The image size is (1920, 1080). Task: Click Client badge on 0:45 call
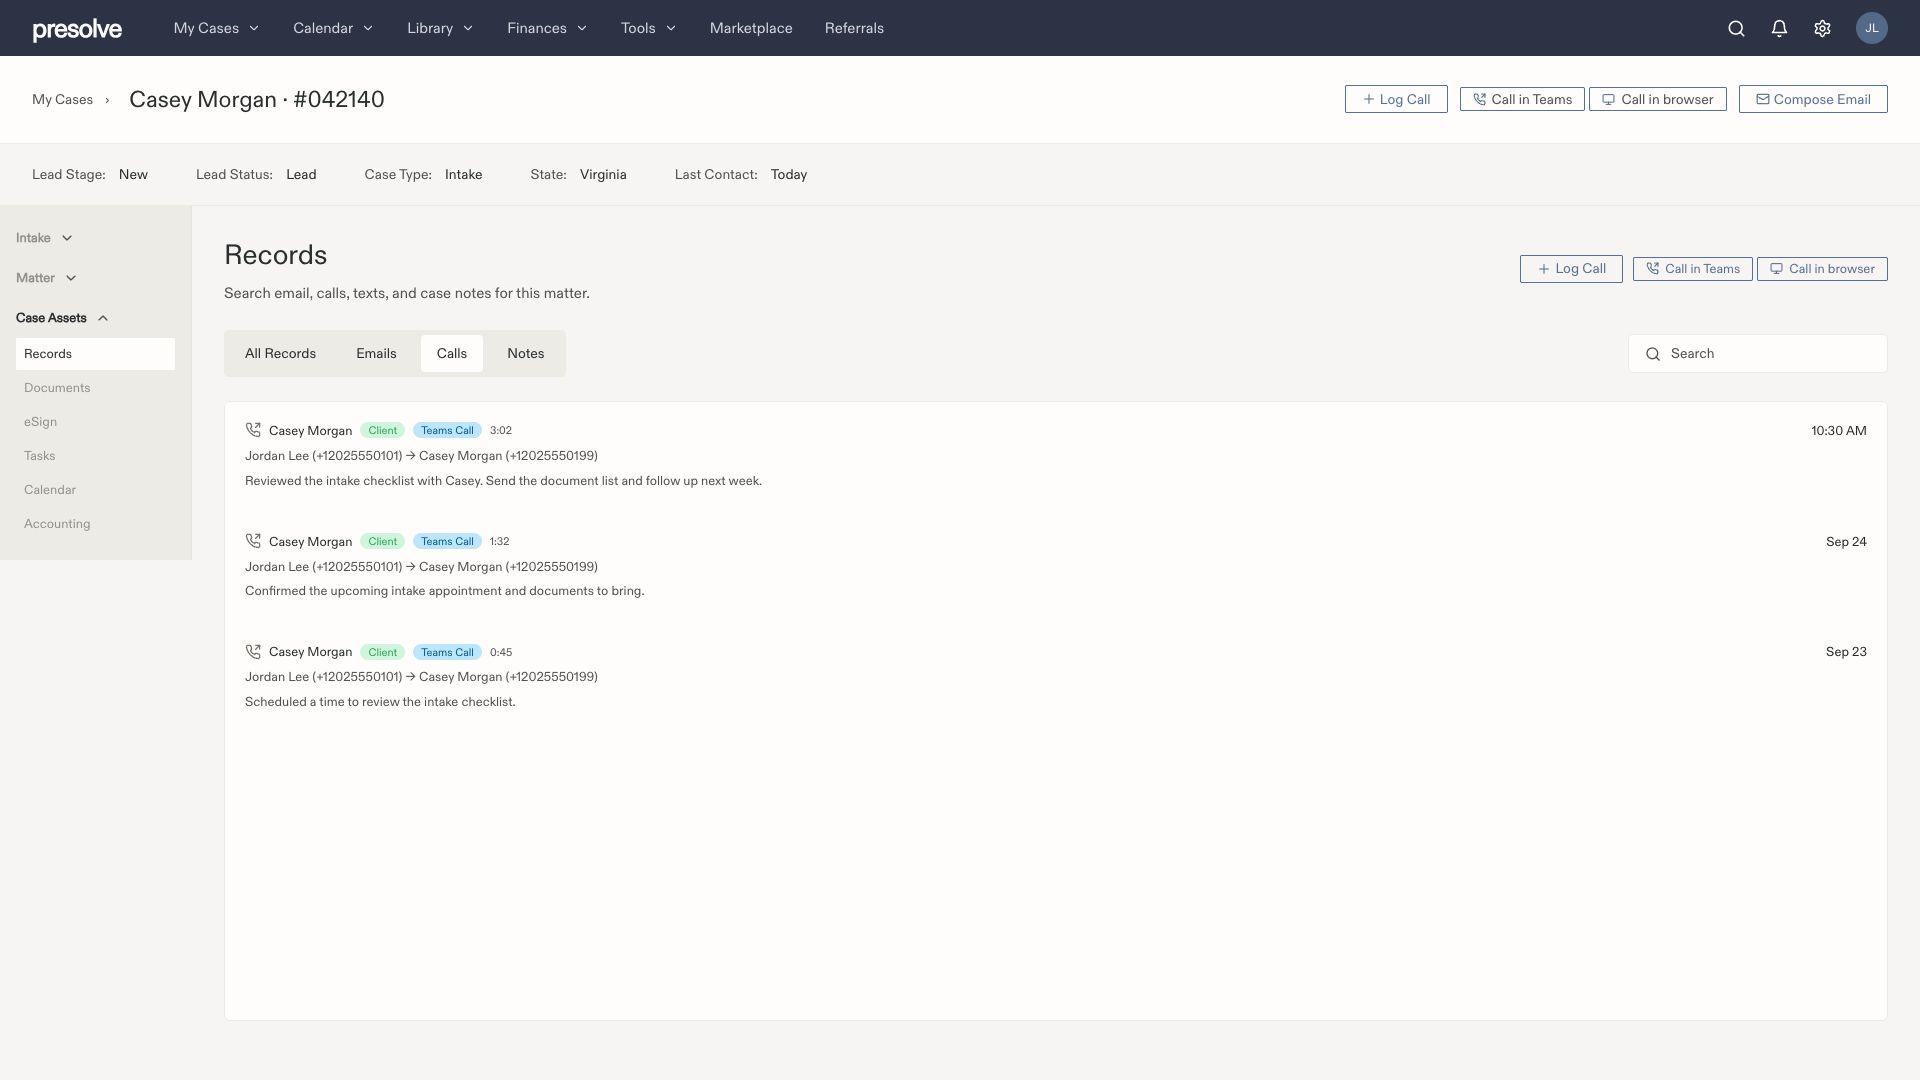click(x=382, y=652)
